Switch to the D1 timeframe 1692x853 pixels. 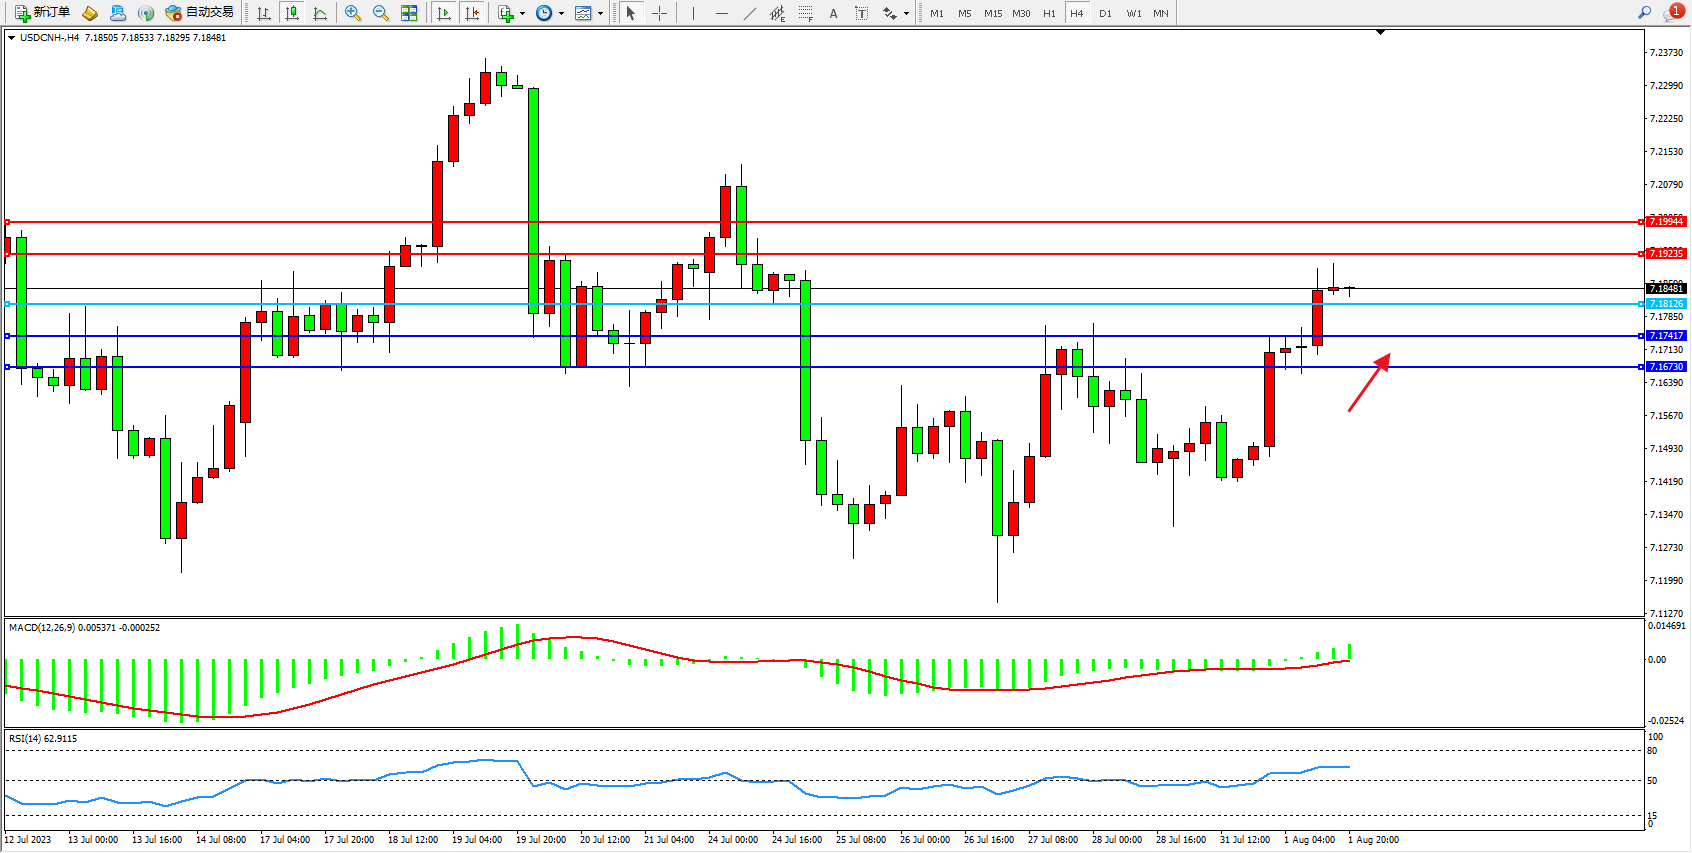point(1105,13)
